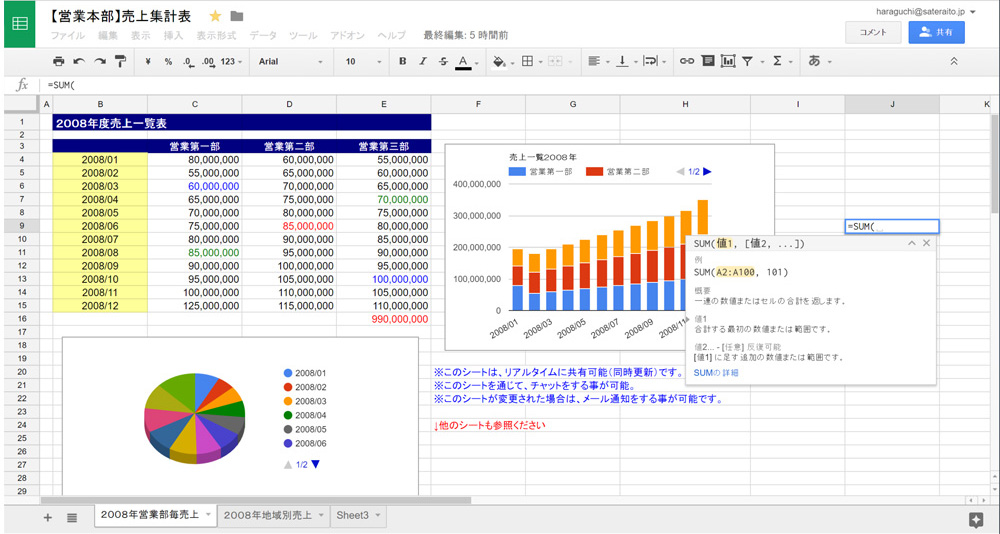The image size is (1000, 534).
Task: Close the SUM function help popup
Action: [x=926, y=243]
